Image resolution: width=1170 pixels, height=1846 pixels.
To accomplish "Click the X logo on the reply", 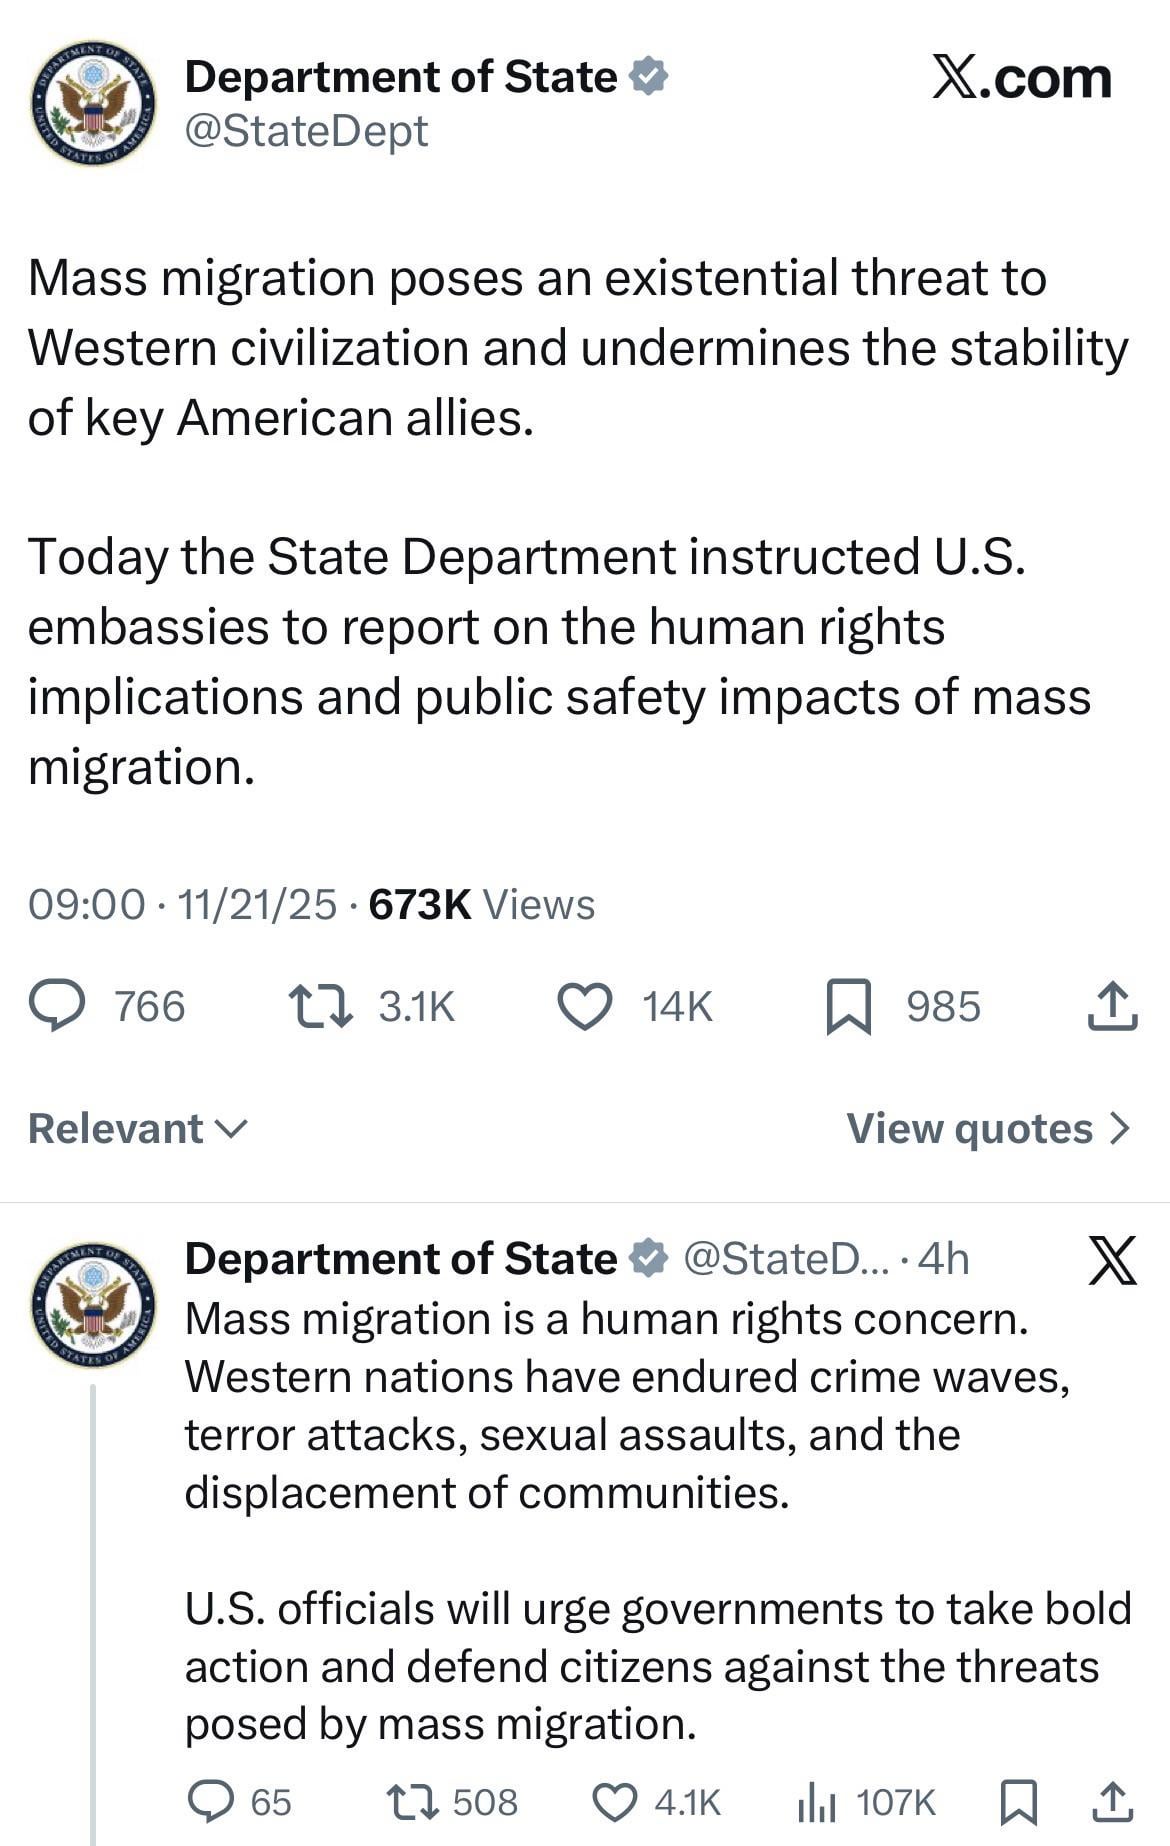I will tap(1112, 1260).
